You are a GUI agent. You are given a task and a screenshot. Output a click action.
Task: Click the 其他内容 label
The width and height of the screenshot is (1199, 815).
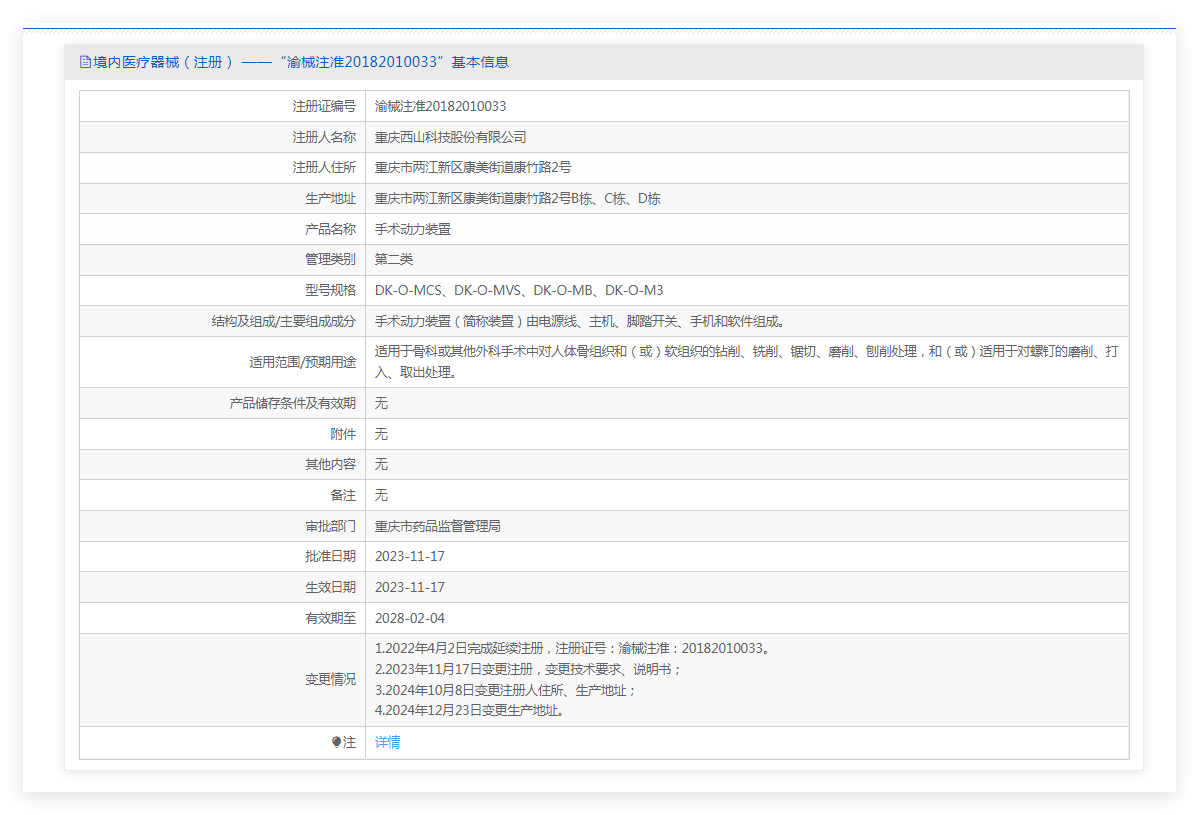(x=330, y=464)
